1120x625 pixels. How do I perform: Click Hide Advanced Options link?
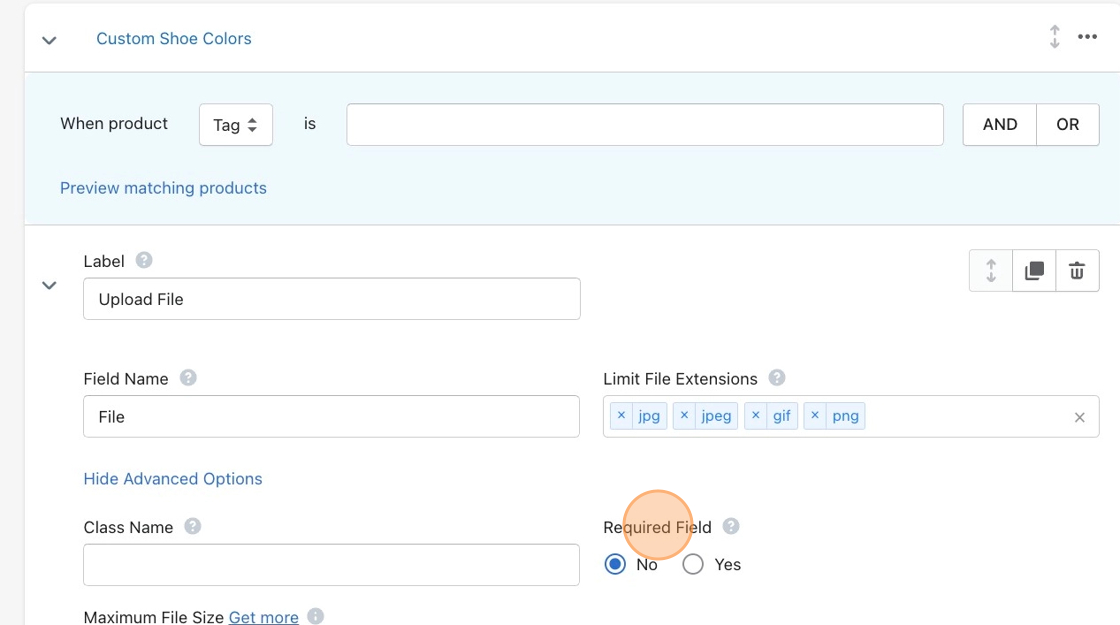173,479
